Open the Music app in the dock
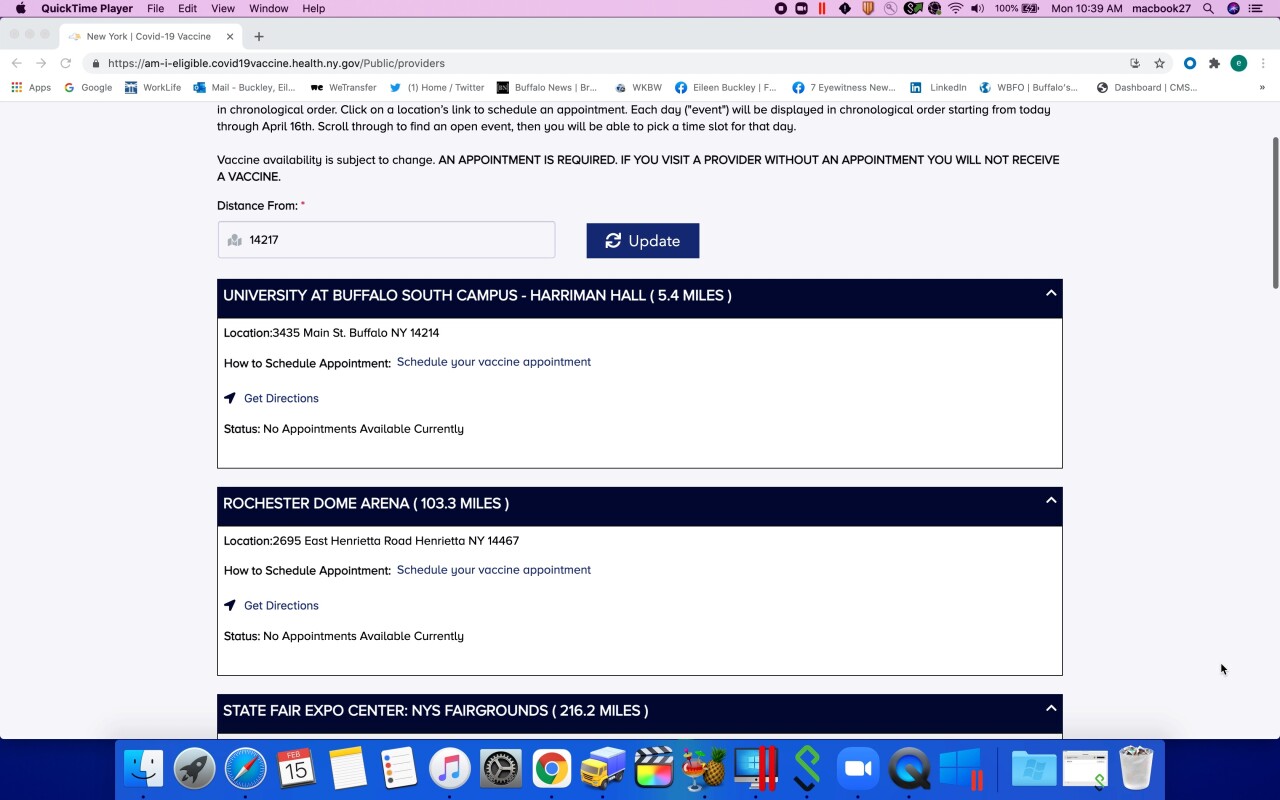Viewport: 1280px width, 800px height. click(x=450, y=769)
